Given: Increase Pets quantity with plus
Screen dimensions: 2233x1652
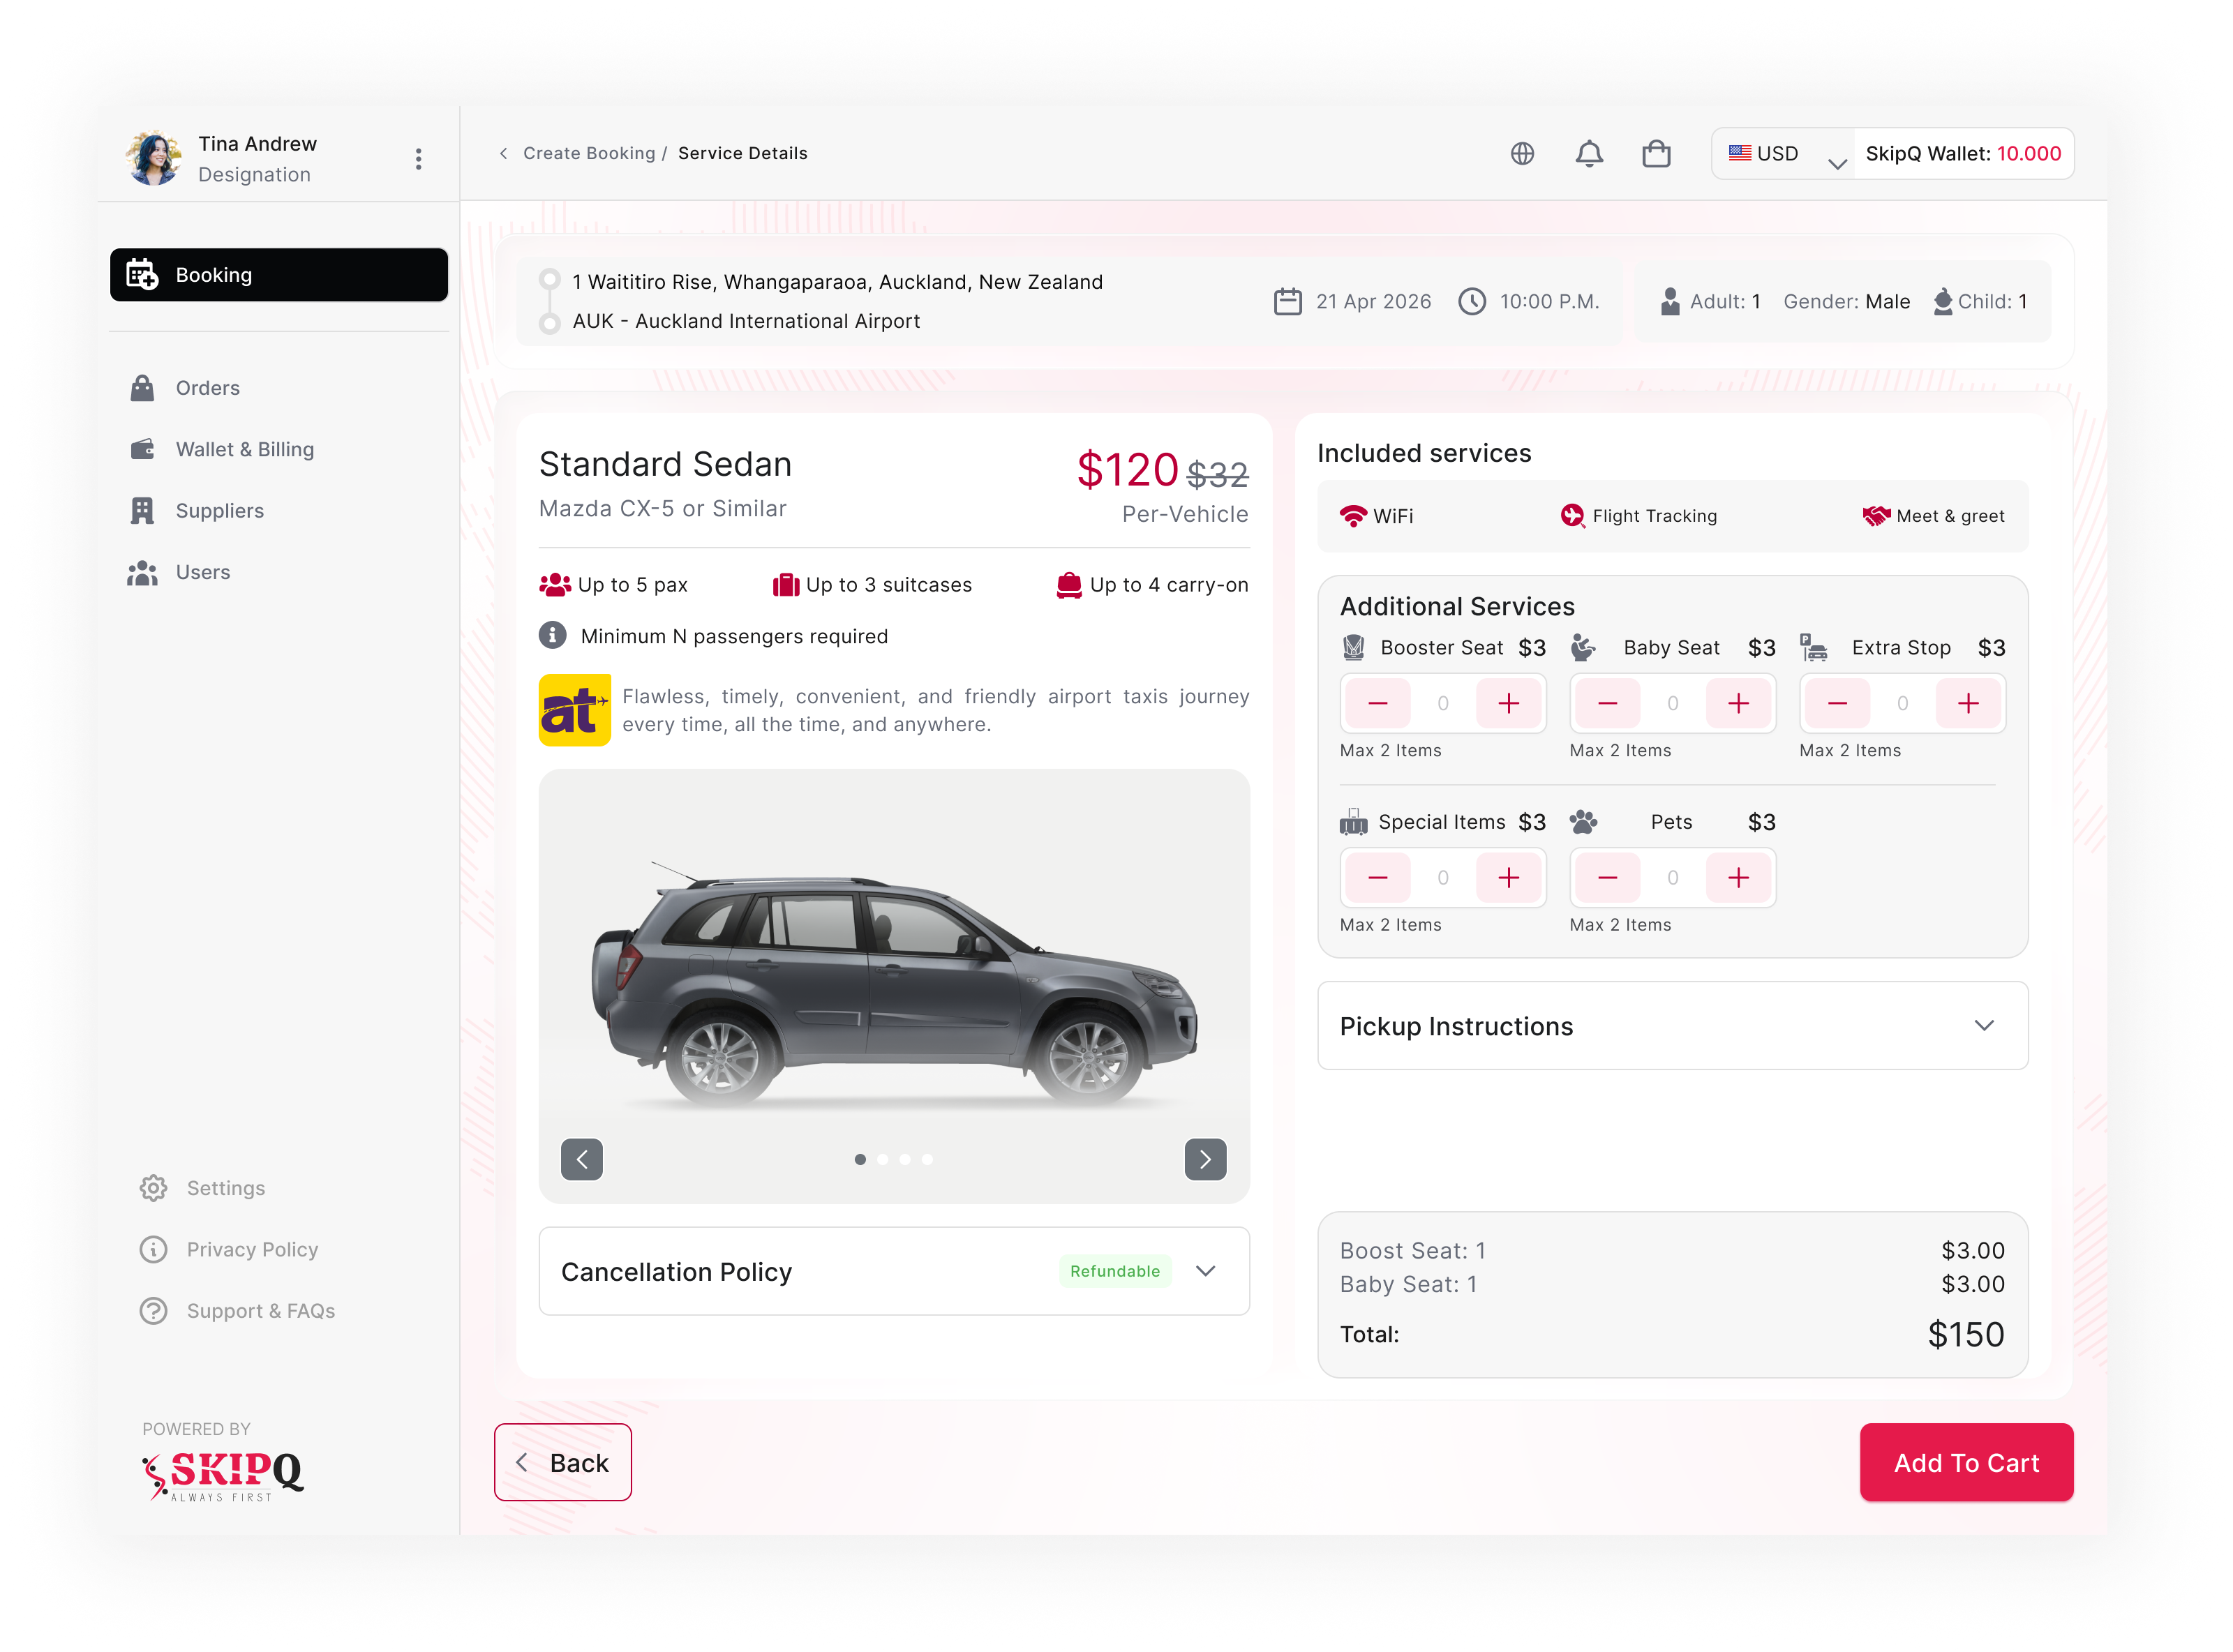Looking at the screenshot, I should tap(1738, 878).
